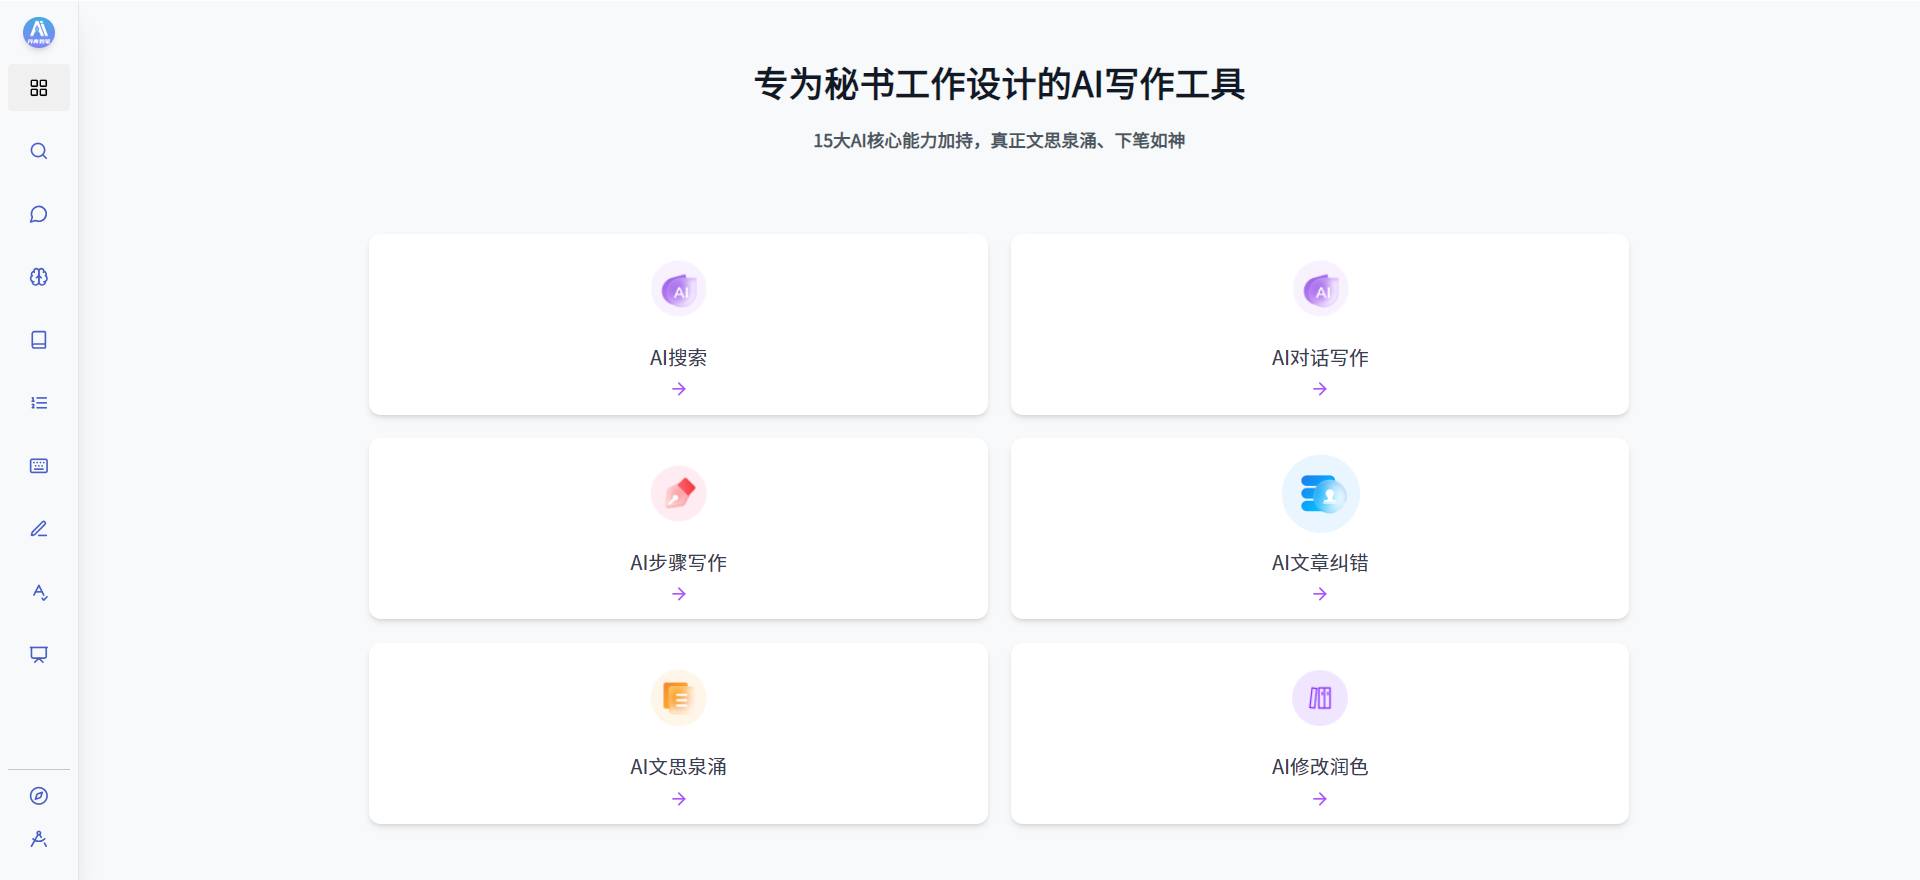
Task: Open the AI对话写作 label link
Action: pyautogui.click(x=1320, y=358)
